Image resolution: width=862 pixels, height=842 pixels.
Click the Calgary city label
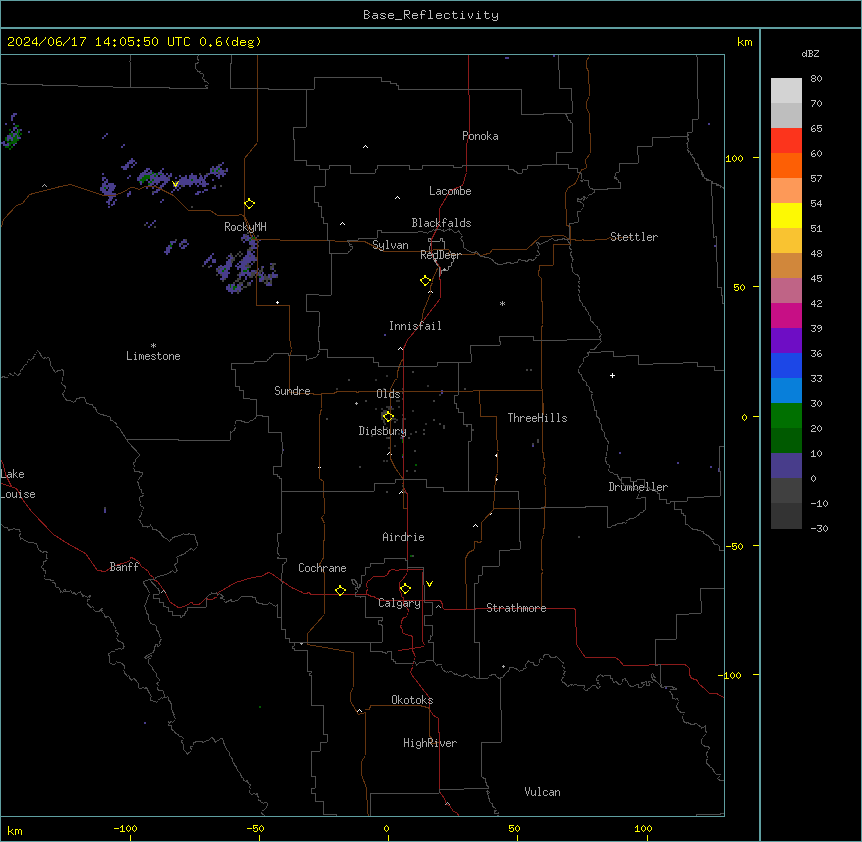[x=399, y=603]
